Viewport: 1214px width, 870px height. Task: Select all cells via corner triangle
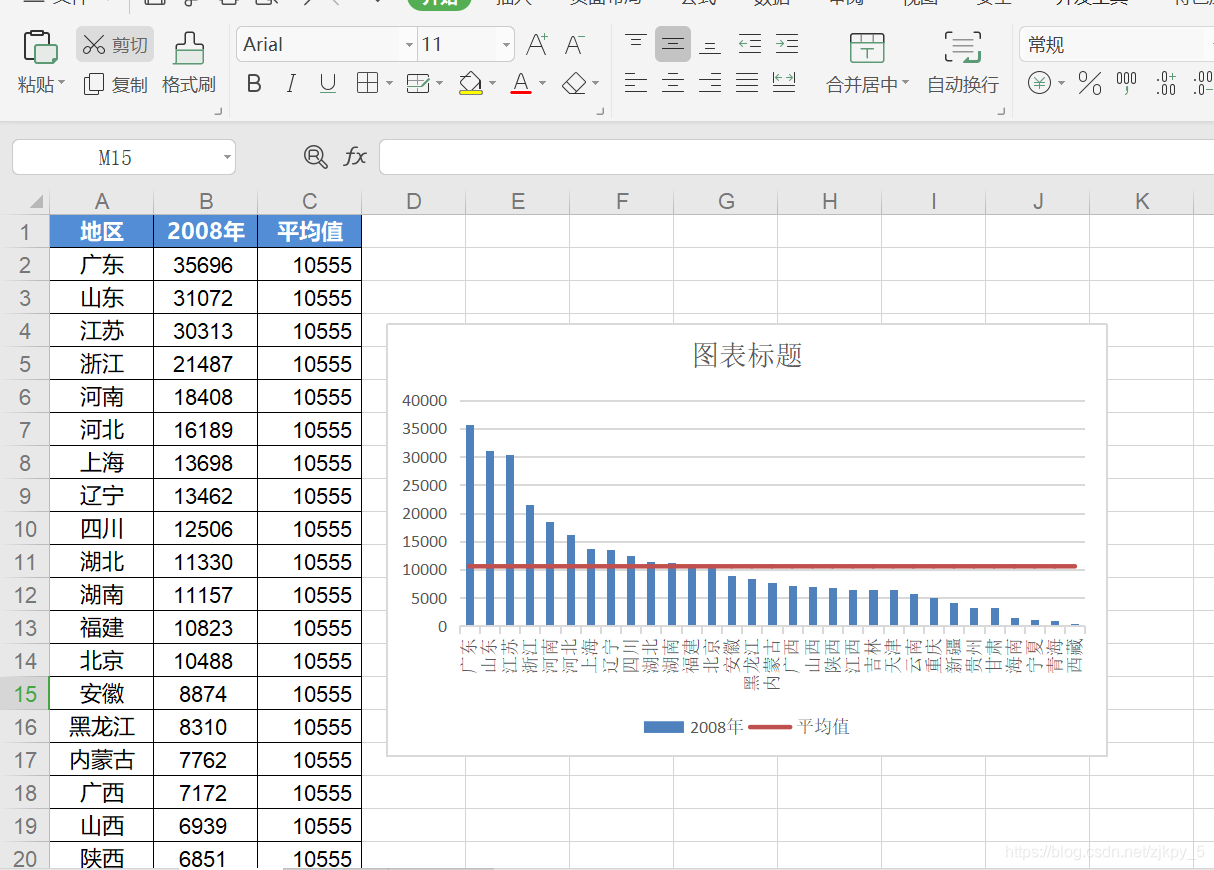point(37,202)
